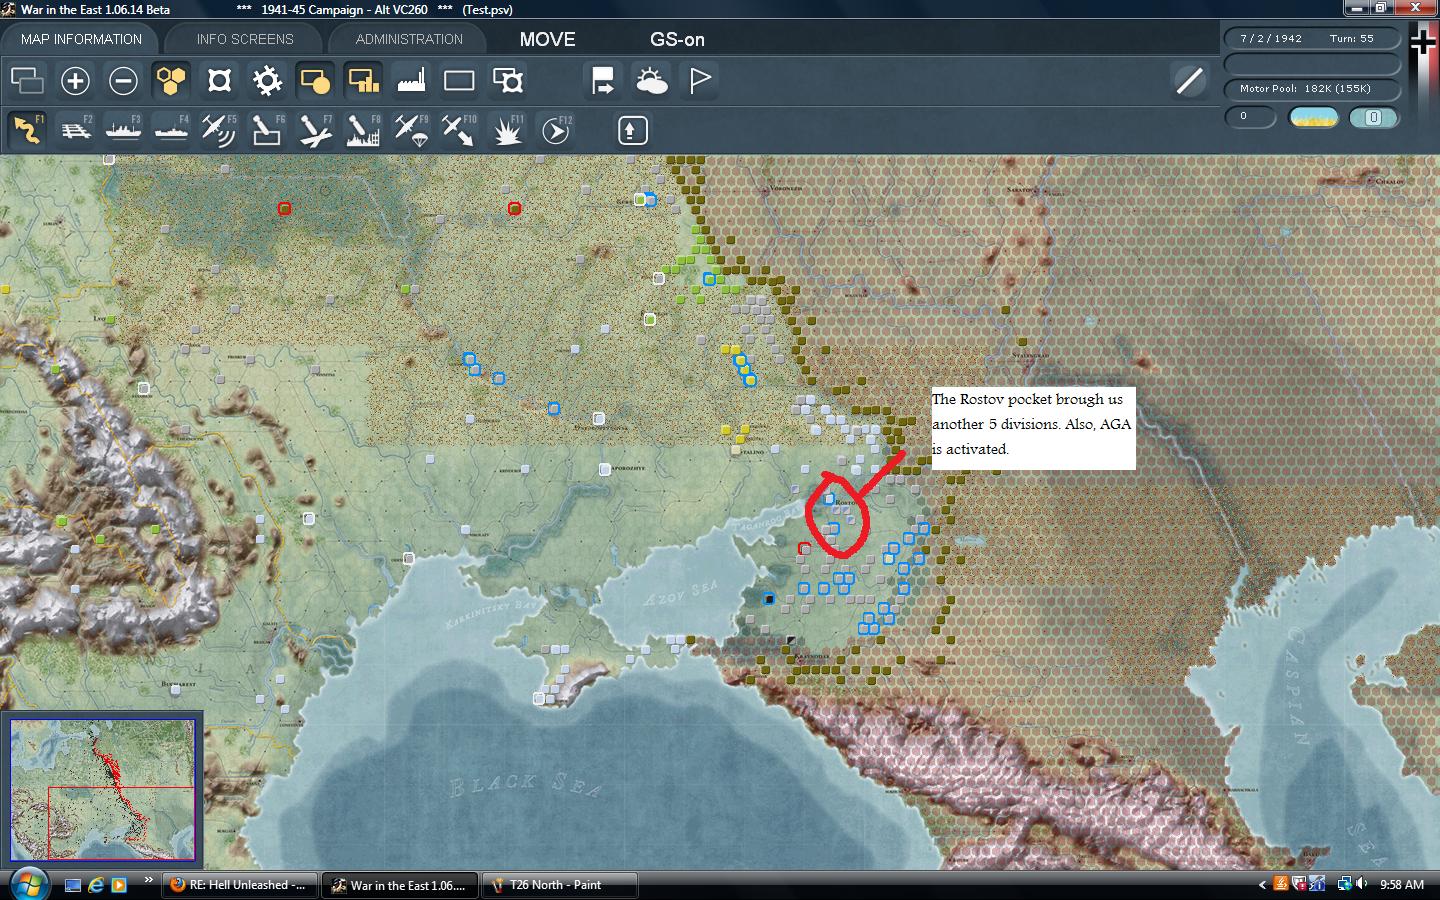Click the rectangle-with-bracket toolbar icon
1440x900 pixels.
pos(507,81)
